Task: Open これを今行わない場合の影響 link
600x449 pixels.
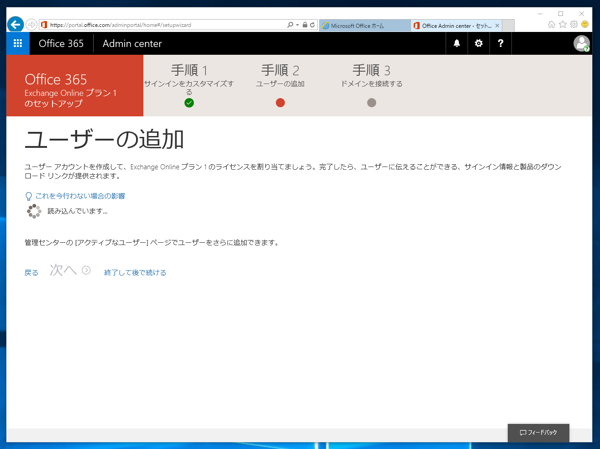Action: pyautogui.click(x=80, y=196)
